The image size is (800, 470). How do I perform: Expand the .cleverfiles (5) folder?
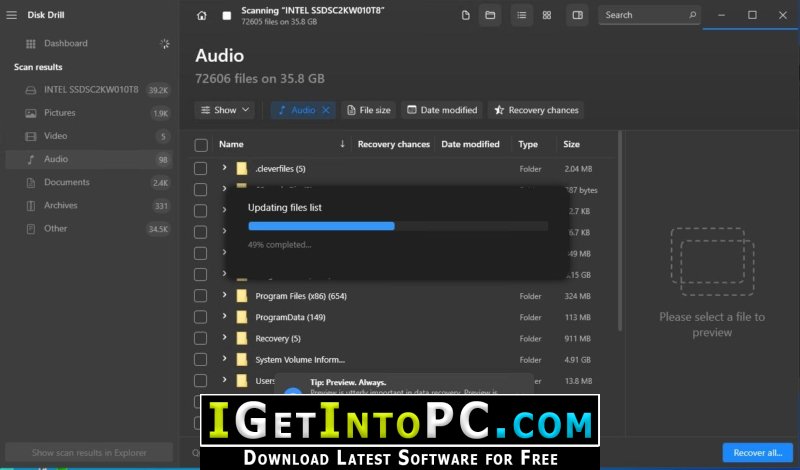pyautogui.click(x=224, y=168)
